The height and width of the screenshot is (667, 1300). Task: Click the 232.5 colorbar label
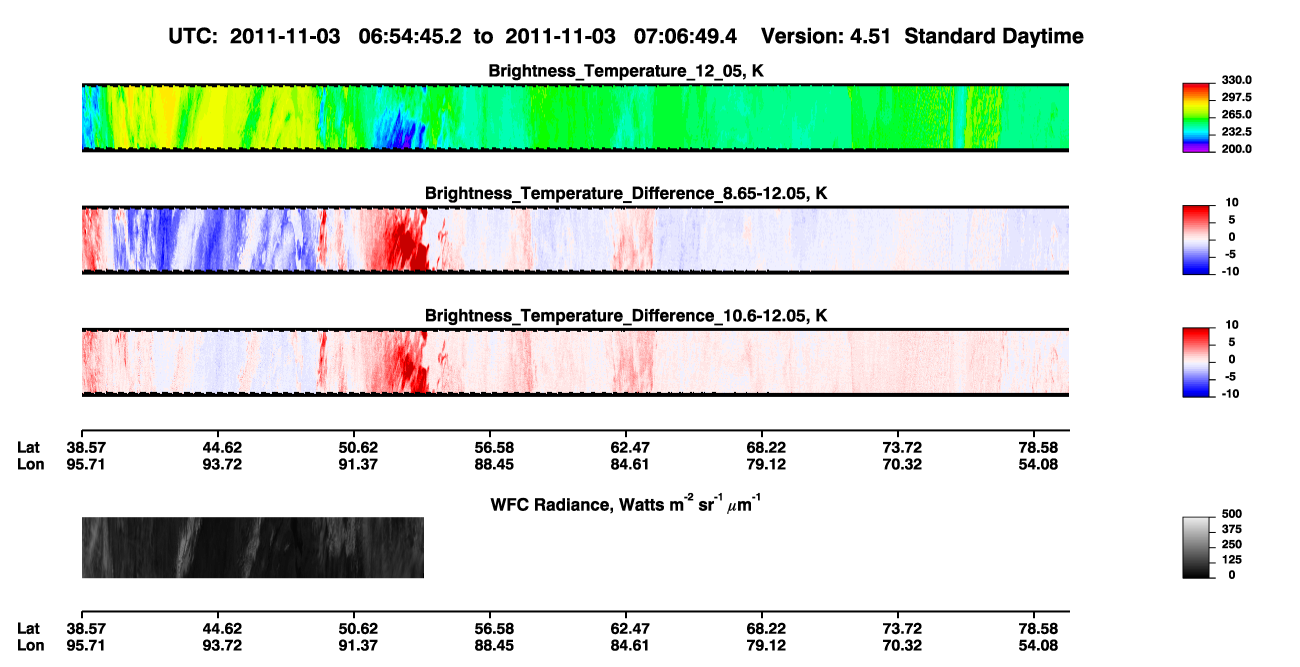(x=1238, y=131)
